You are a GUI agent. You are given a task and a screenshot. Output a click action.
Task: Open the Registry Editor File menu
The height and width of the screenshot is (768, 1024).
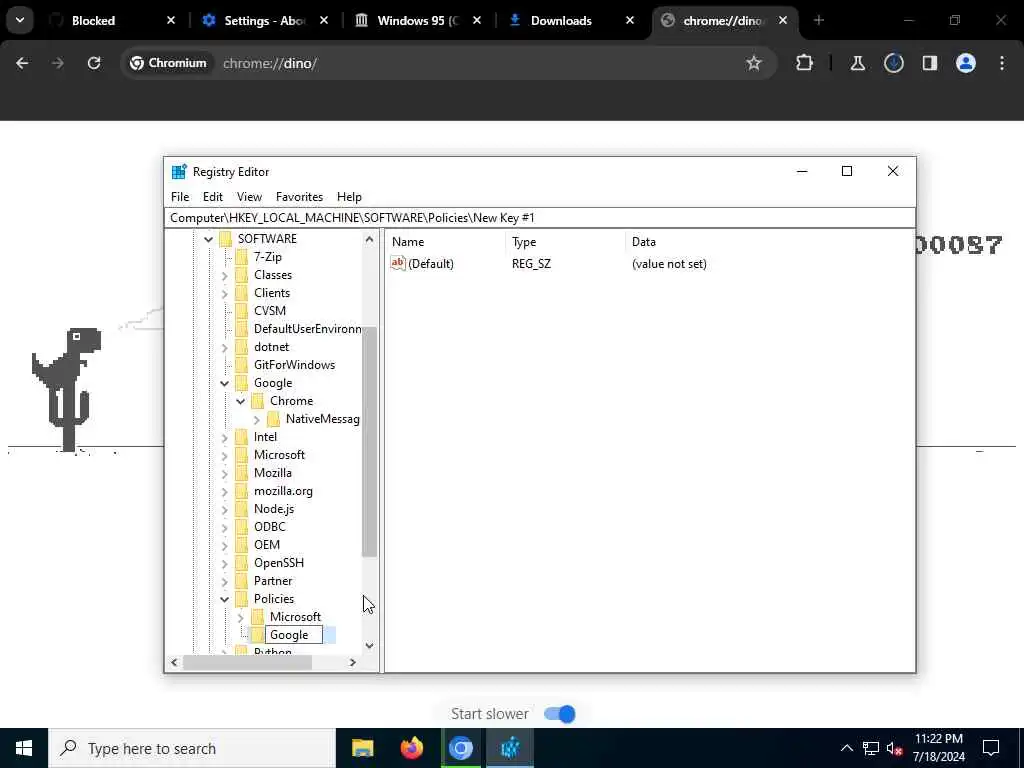point(180,197)
